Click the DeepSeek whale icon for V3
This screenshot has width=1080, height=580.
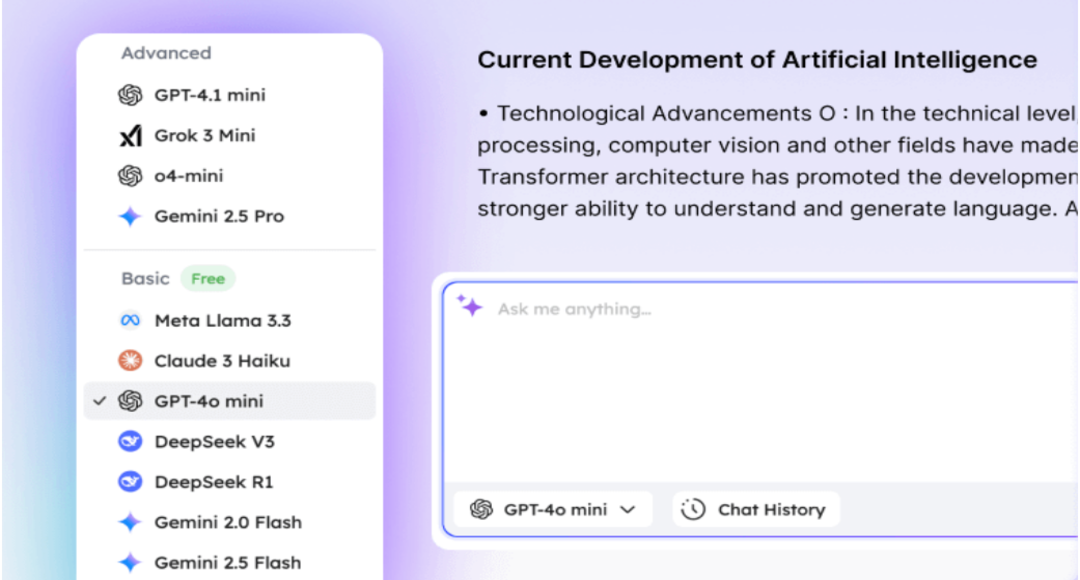[130, 442]
